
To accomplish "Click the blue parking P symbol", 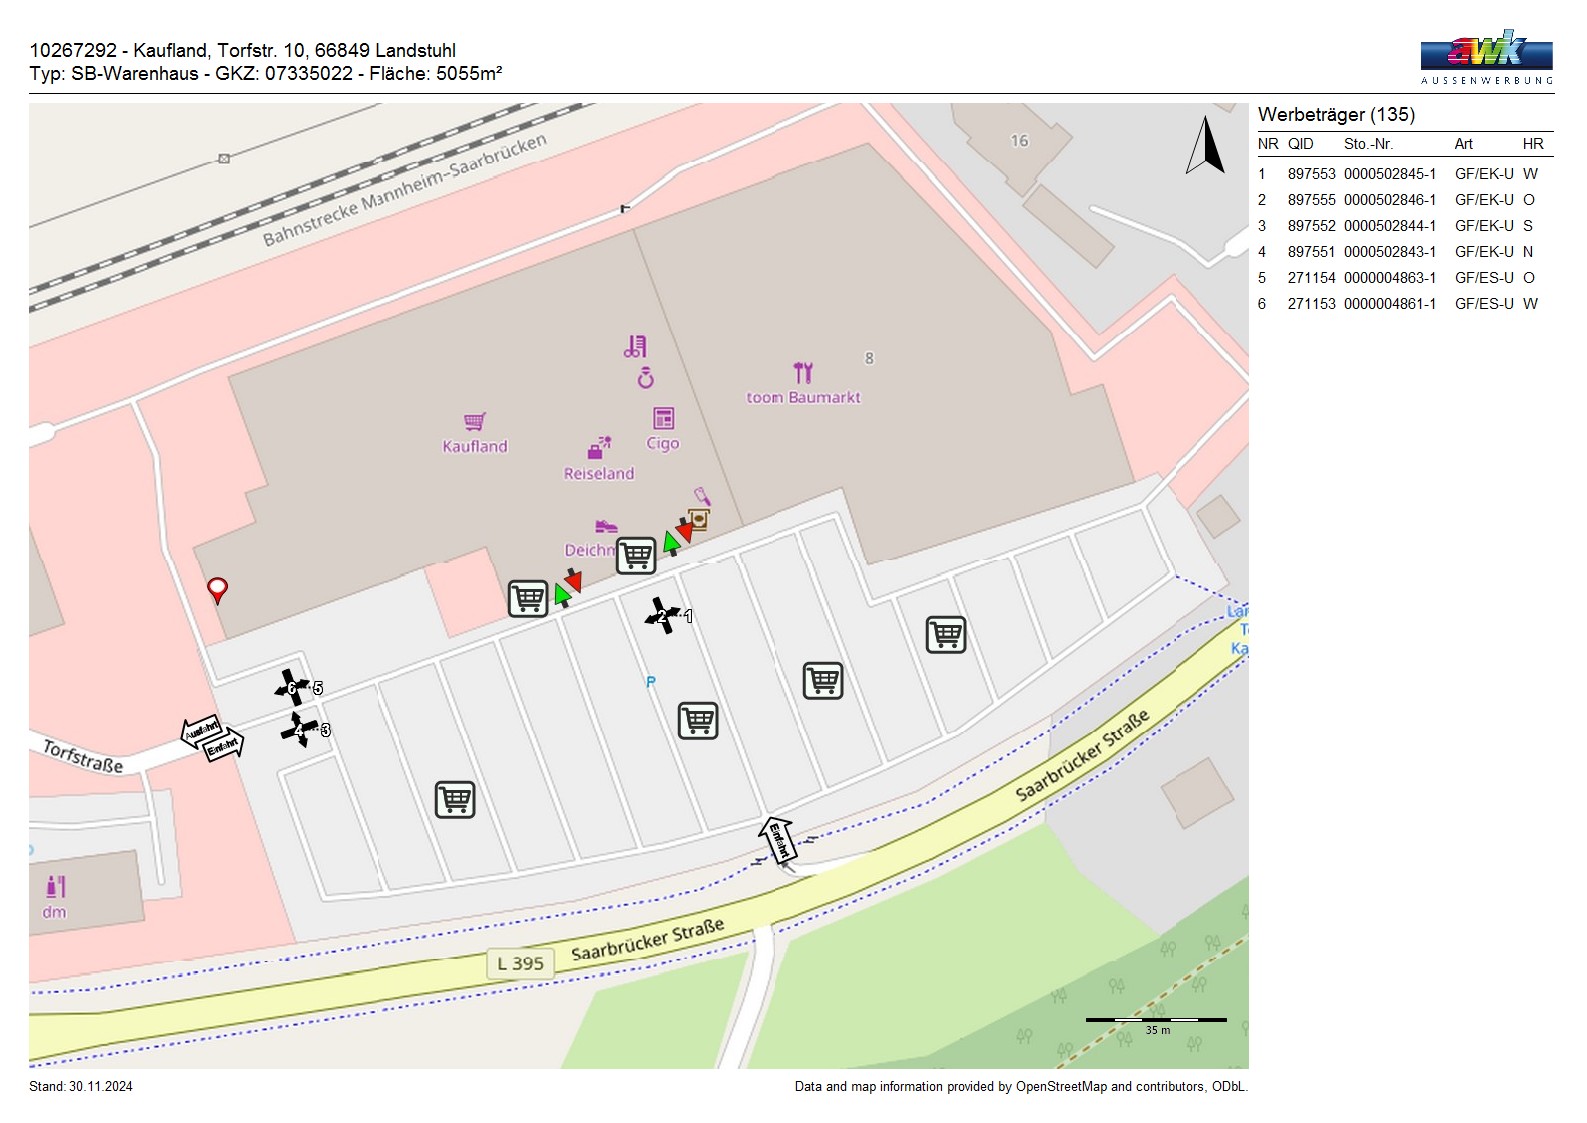I will [651, 682].
